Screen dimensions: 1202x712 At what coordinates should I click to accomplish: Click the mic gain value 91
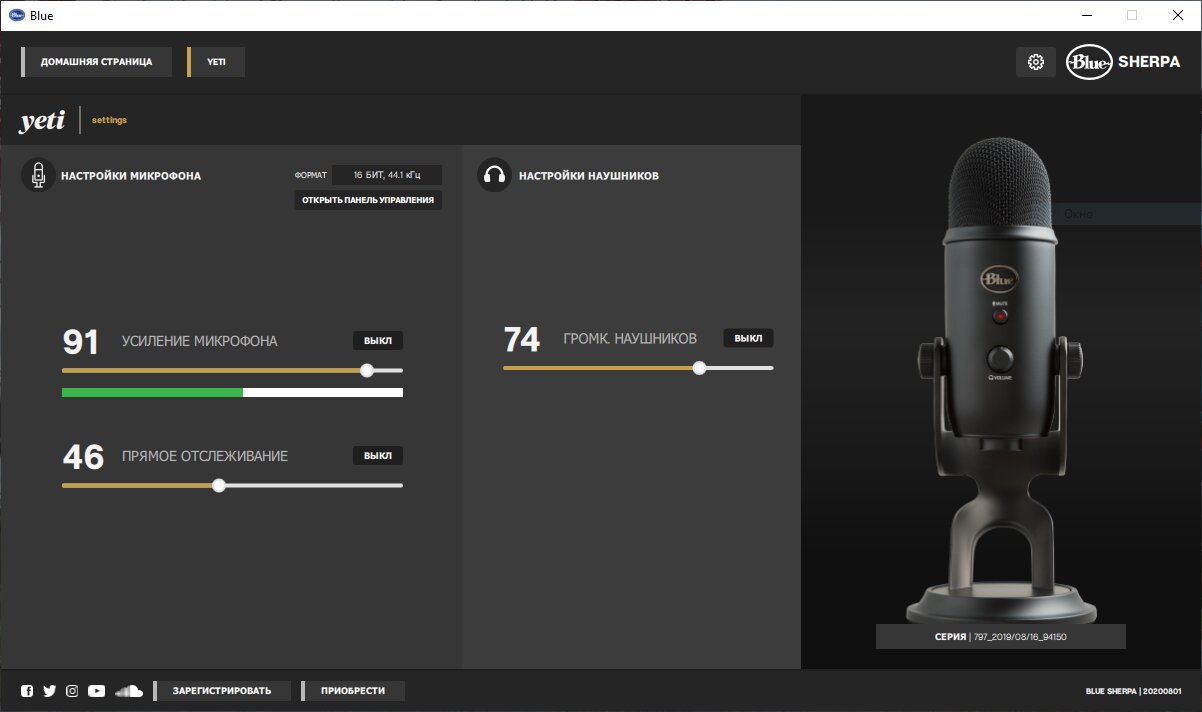81,342
